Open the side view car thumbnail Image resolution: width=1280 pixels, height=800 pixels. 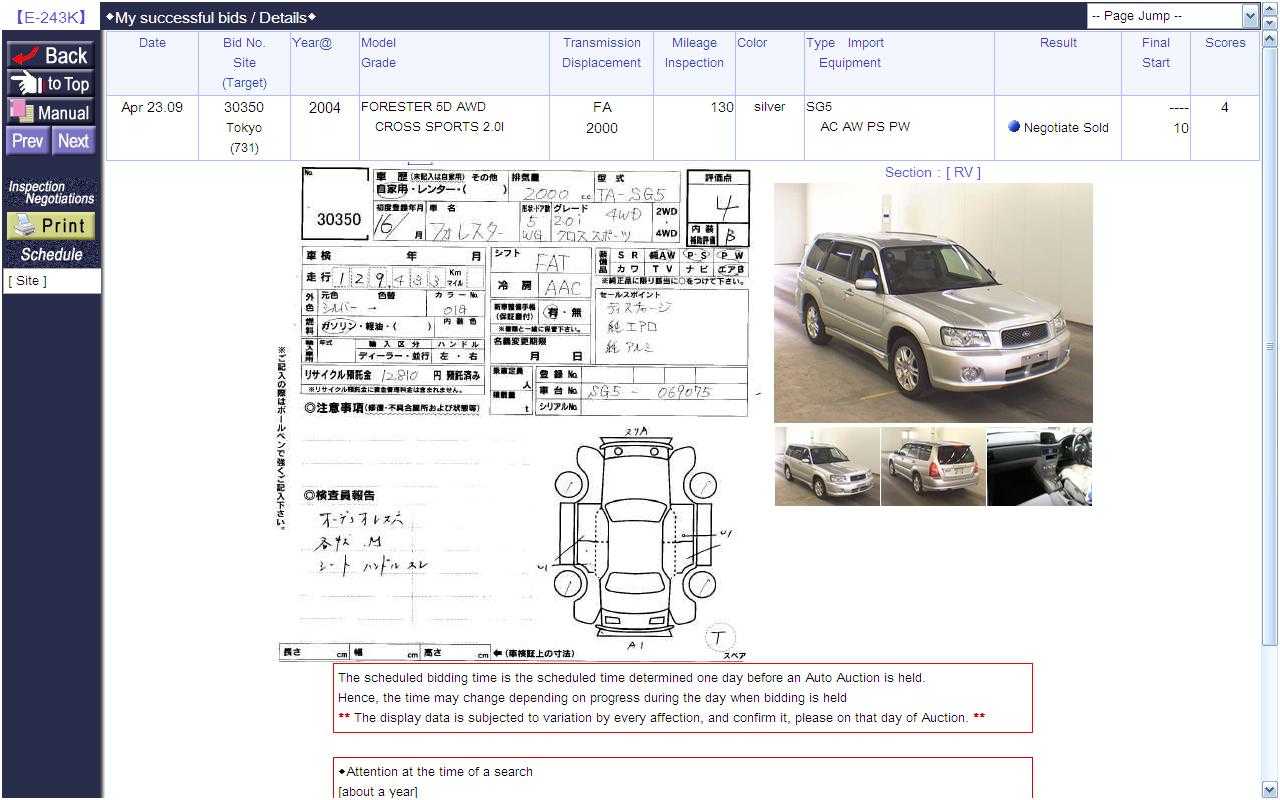(x=827, y=466)
